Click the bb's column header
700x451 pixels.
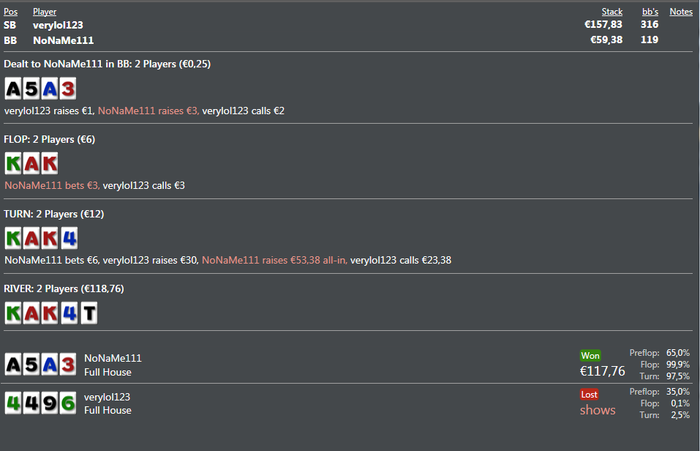(650, 12)
